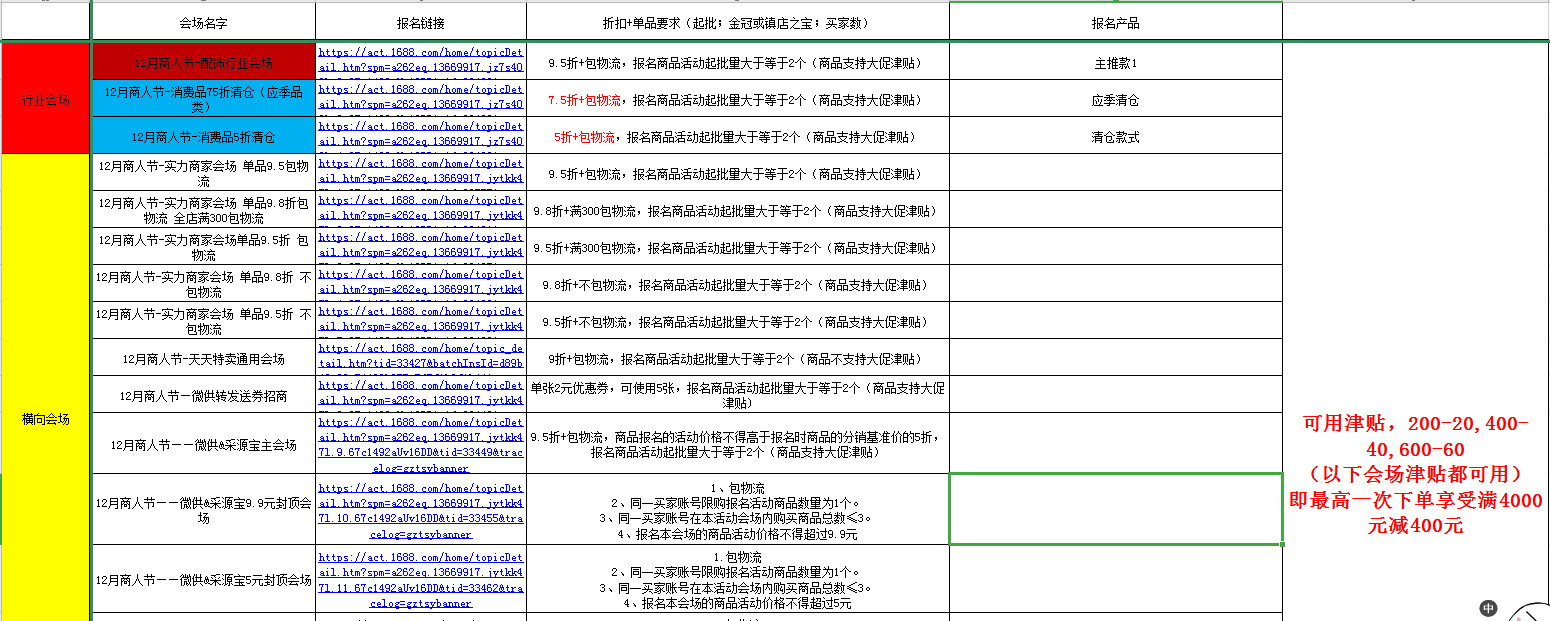This screenshot has height=621, width=1550.
Task: Click empty 报名产品 cell for 天天特卖通用会场 row
Action: click(x=1115, y=358)
